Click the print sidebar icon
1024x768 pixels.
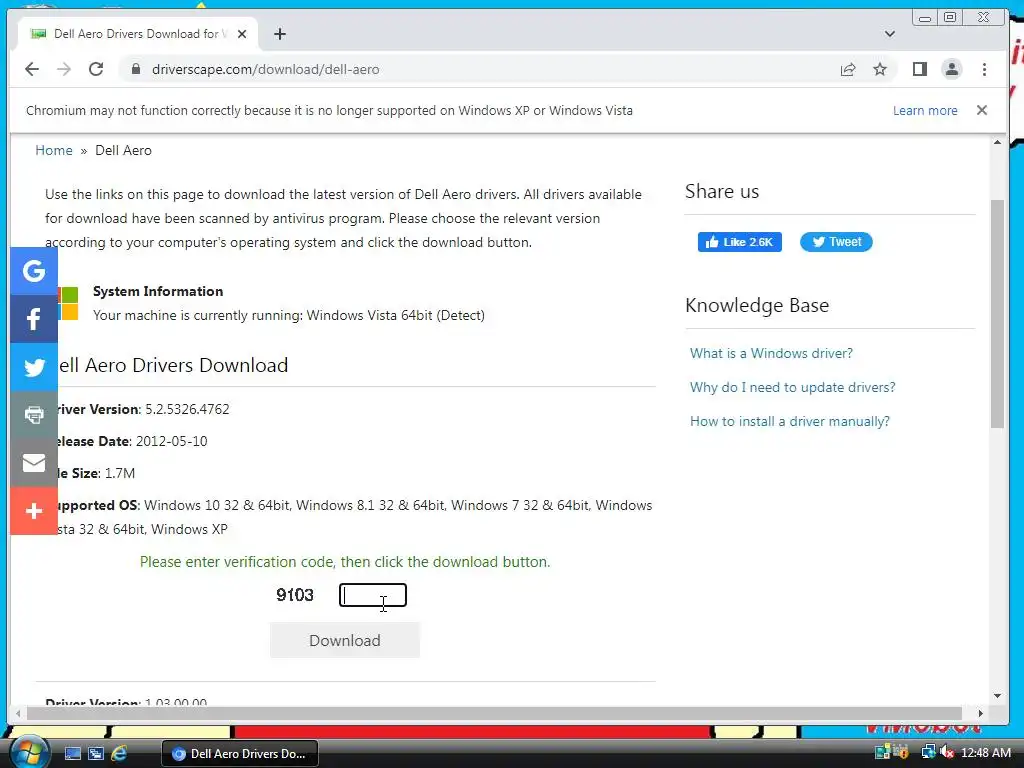click(34, 415)
